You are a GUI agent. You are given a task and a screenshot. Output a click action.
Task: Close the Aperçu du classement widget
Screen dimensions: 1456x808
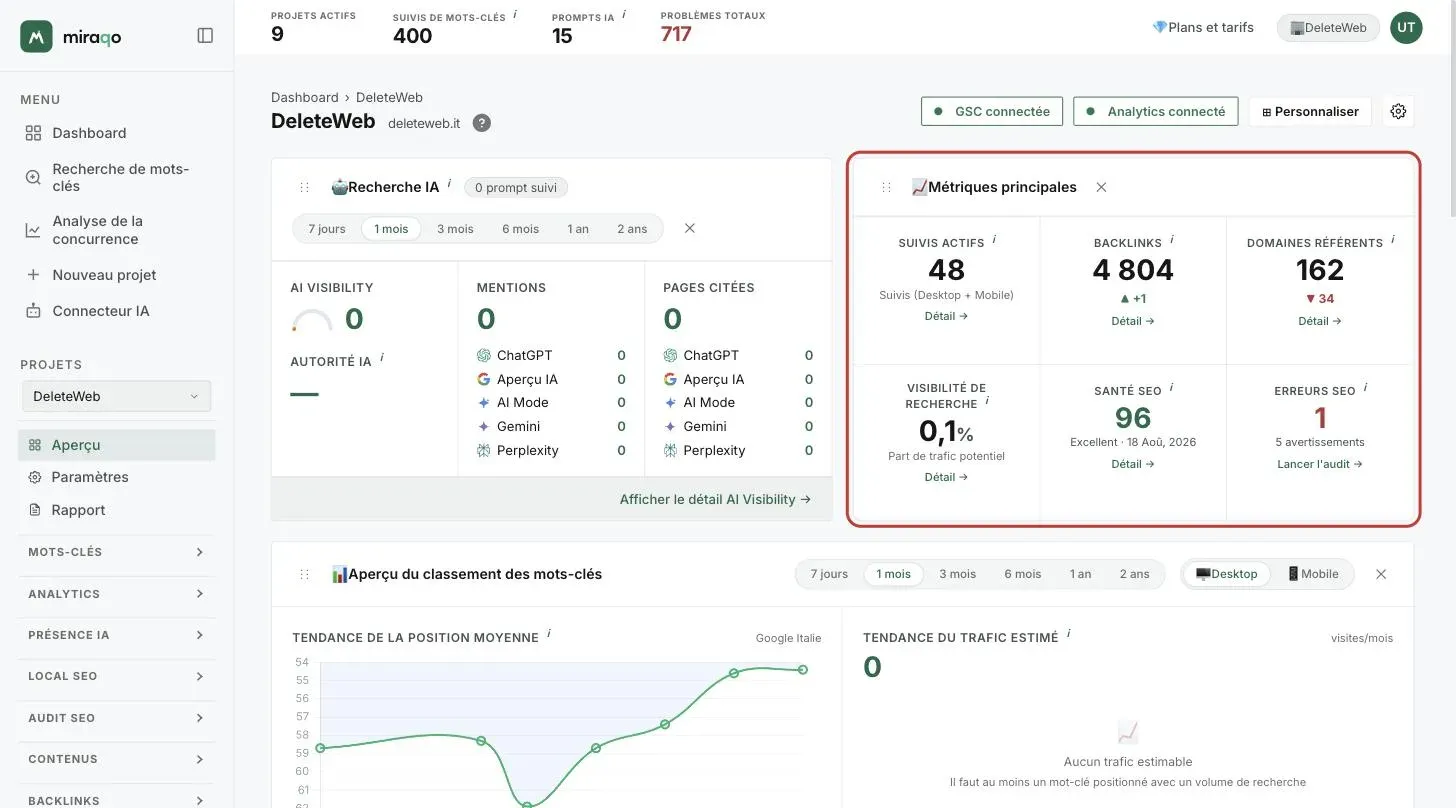coord(1381,574)
